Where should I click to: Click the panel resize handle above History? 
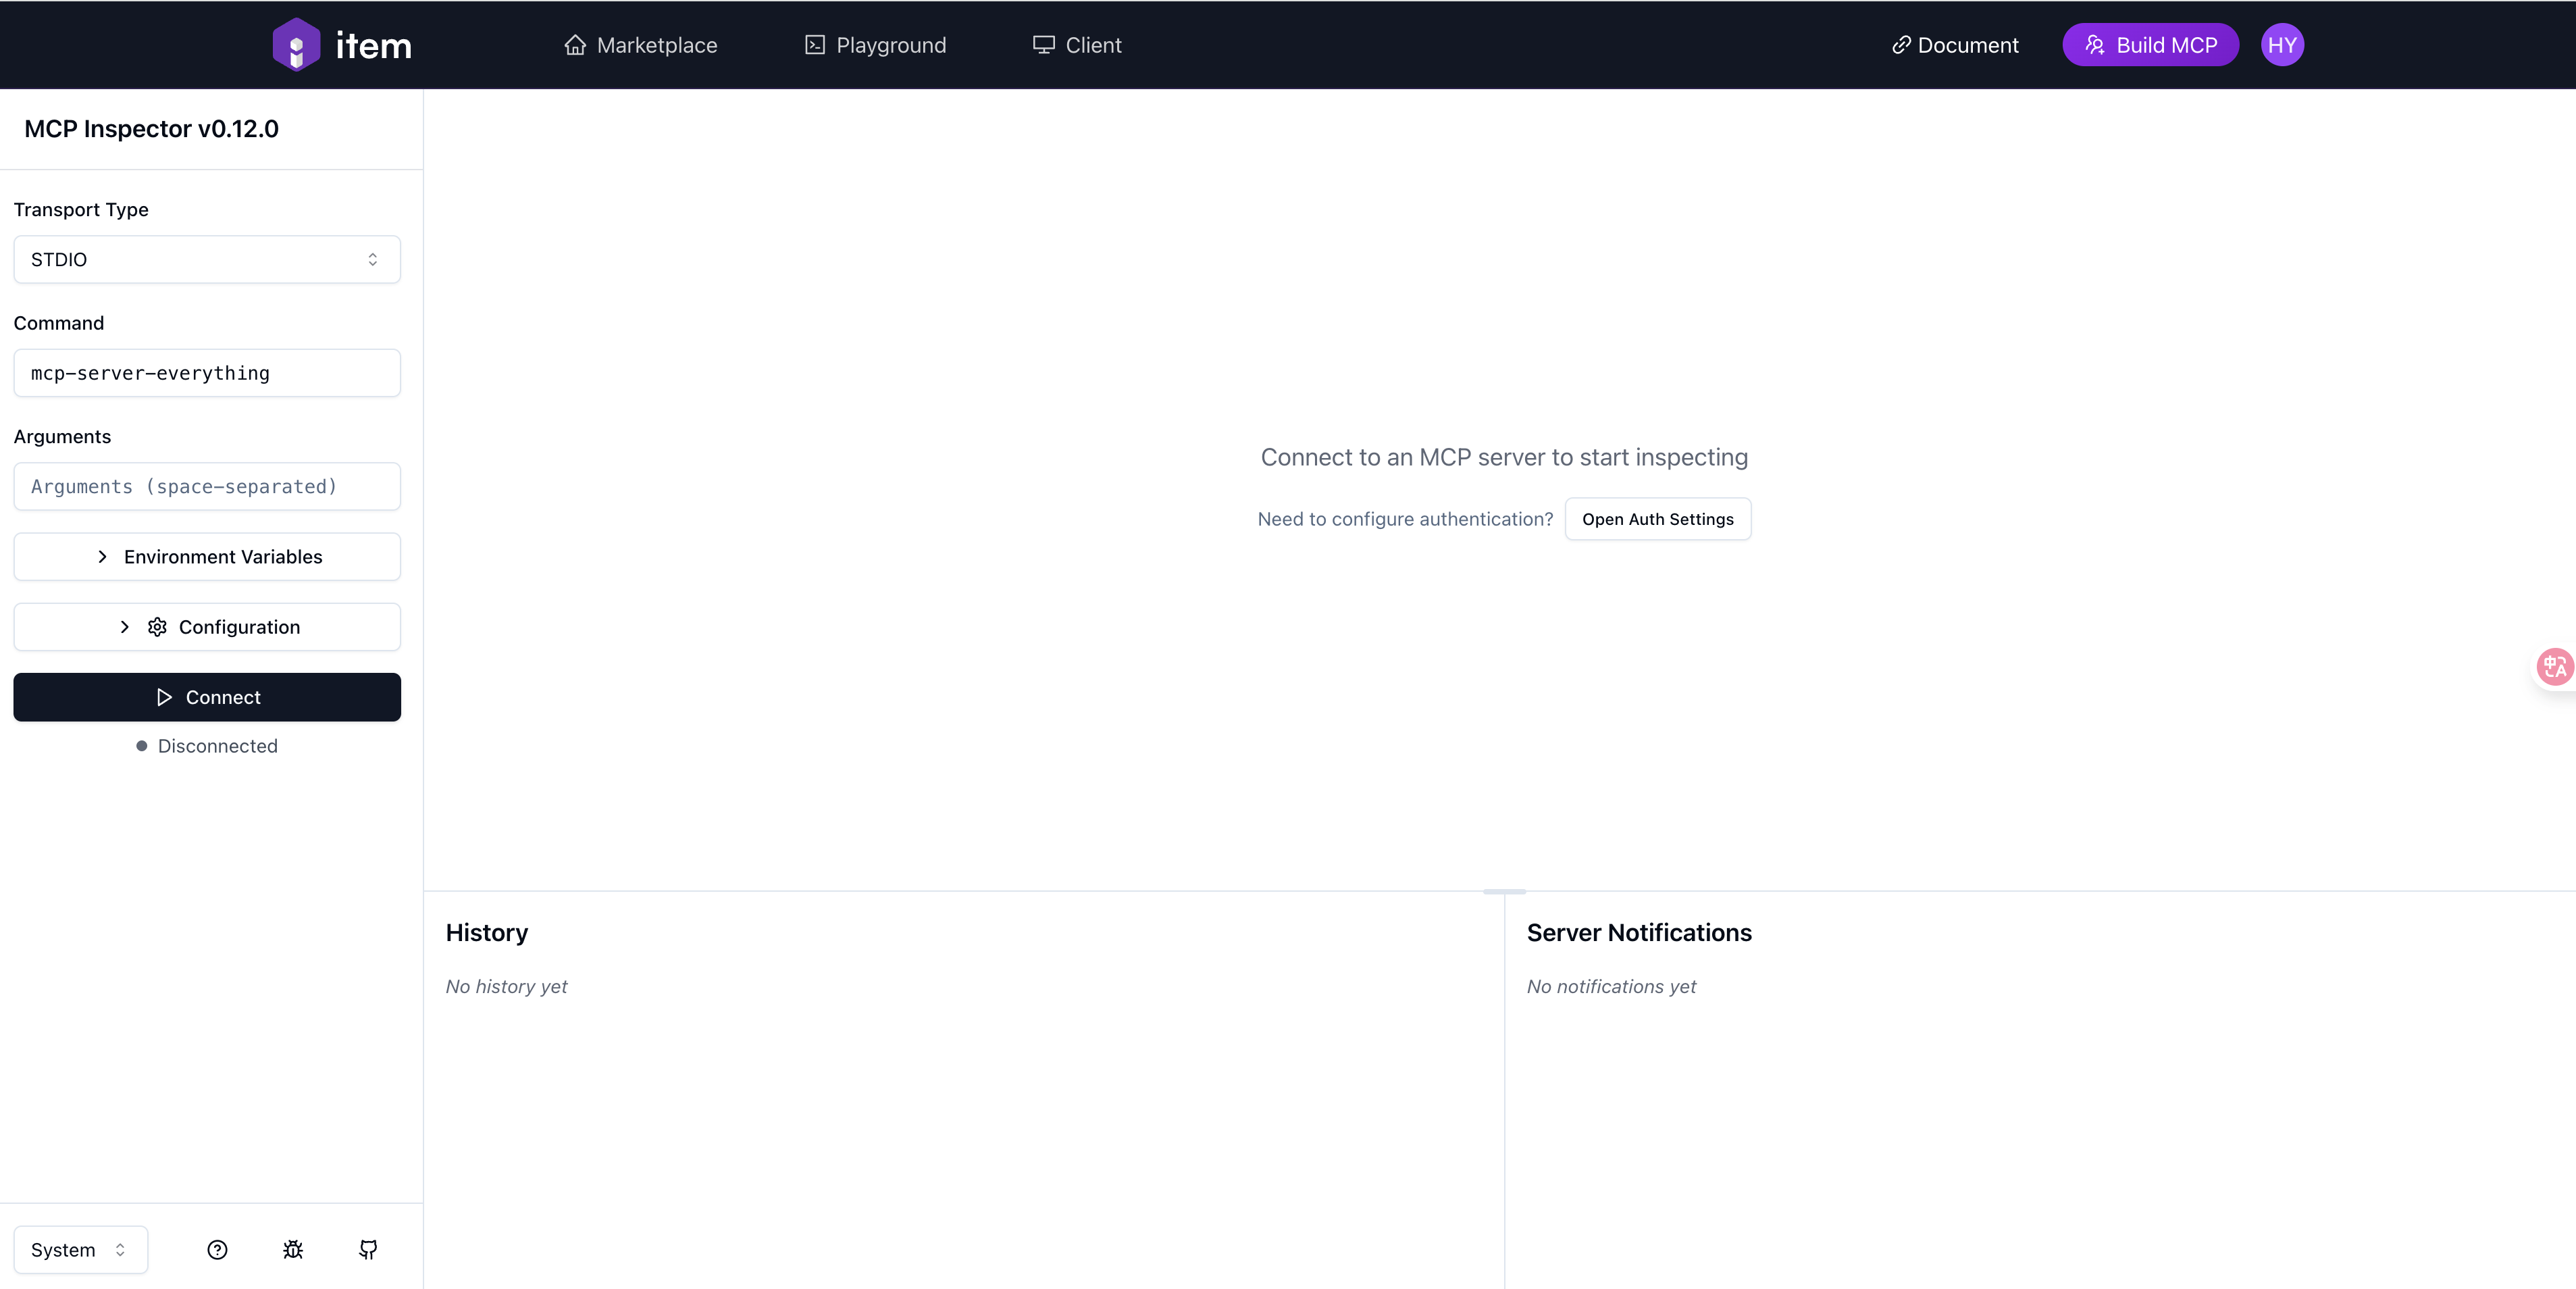click(x=1504, y=891)
